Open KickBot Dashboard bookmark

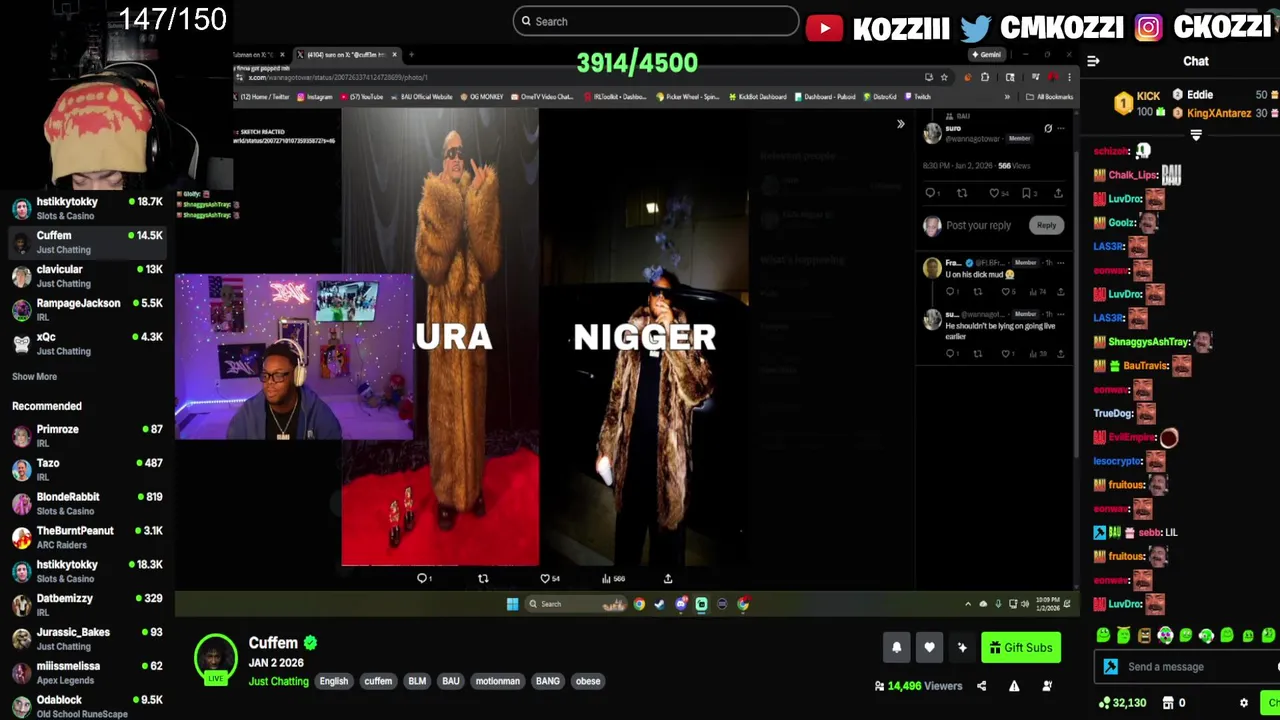tap(758, 97)
